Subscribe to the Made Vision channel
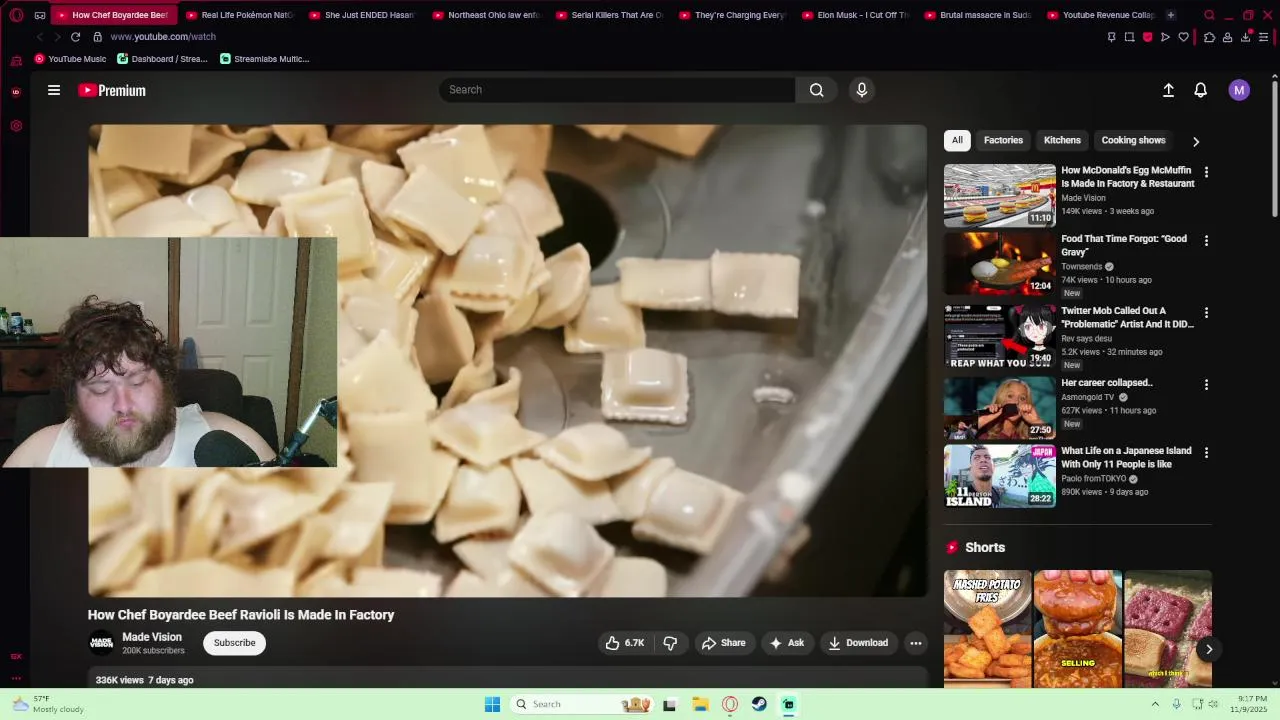Image resolution: width=1280 pixels, height=720 pixels. (x=234, y=643)
